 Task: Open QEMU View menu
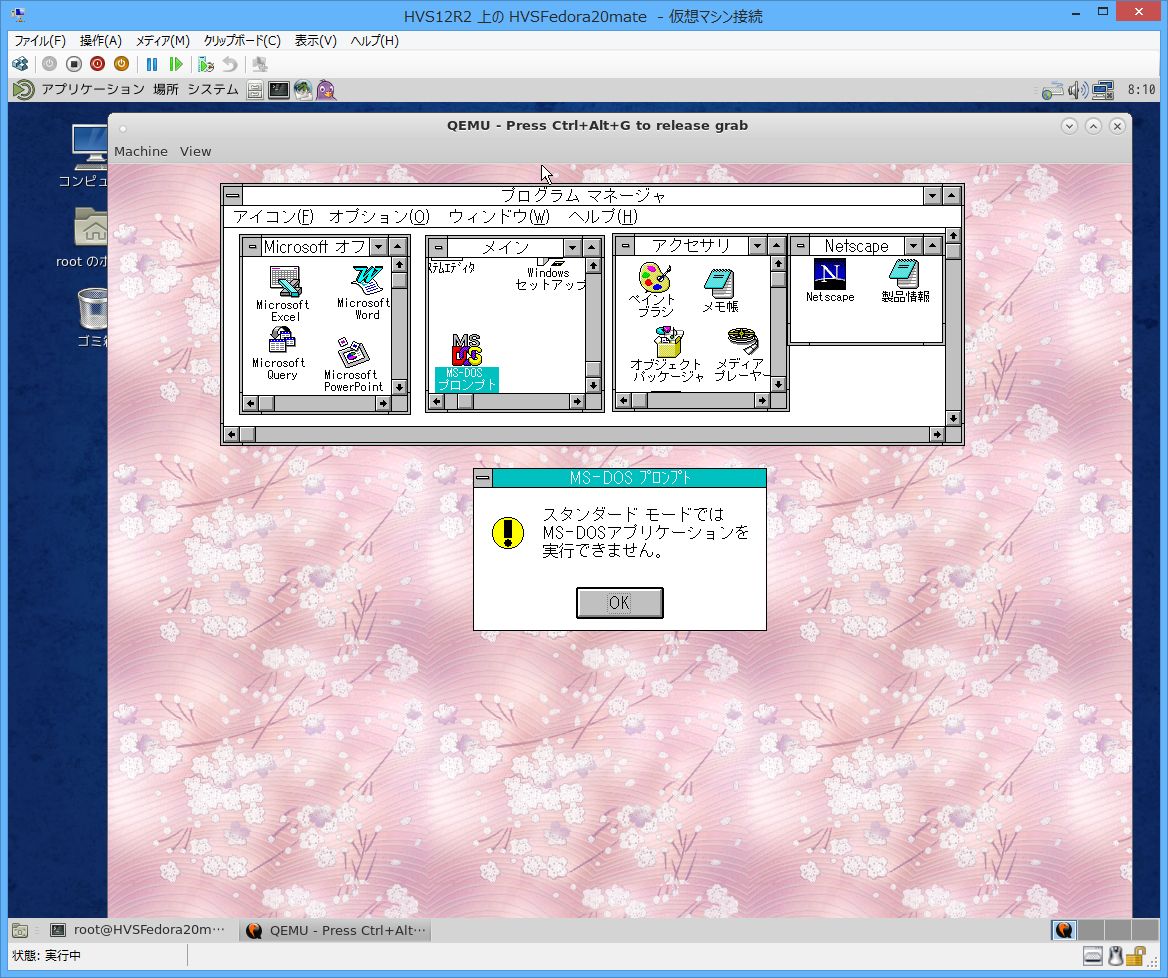[x=195, y=151]
